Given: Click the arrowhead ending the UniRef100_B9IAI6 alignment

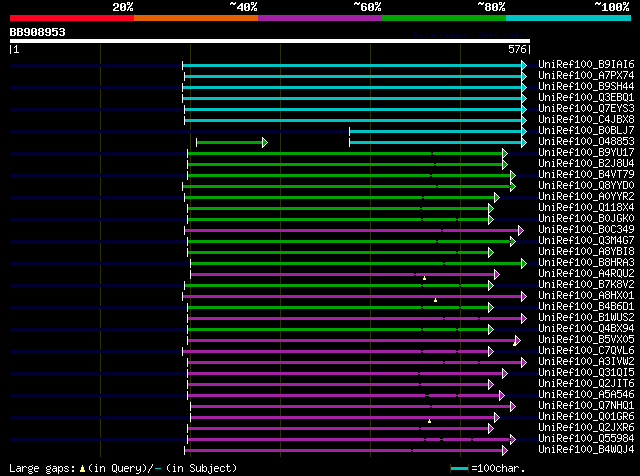Looking at the screenshot, I should [x=524, y=65].
